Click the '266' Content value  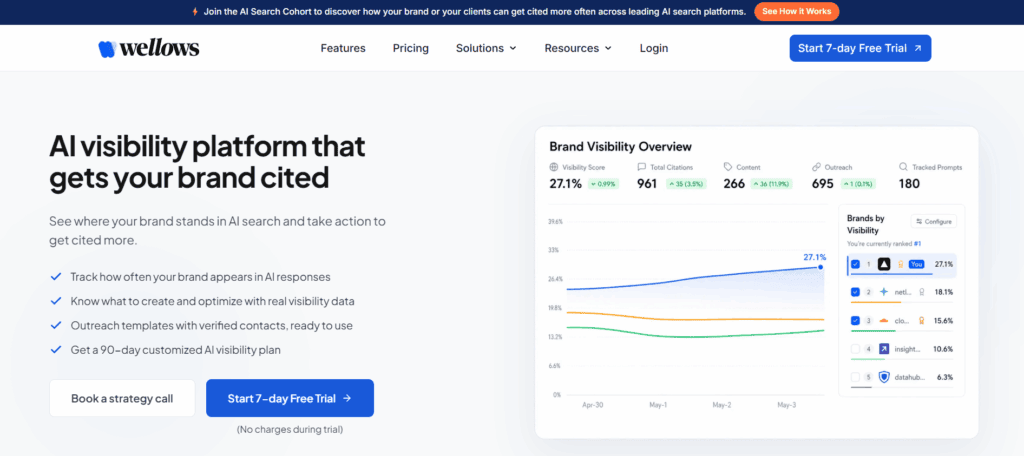pos(734,184)
